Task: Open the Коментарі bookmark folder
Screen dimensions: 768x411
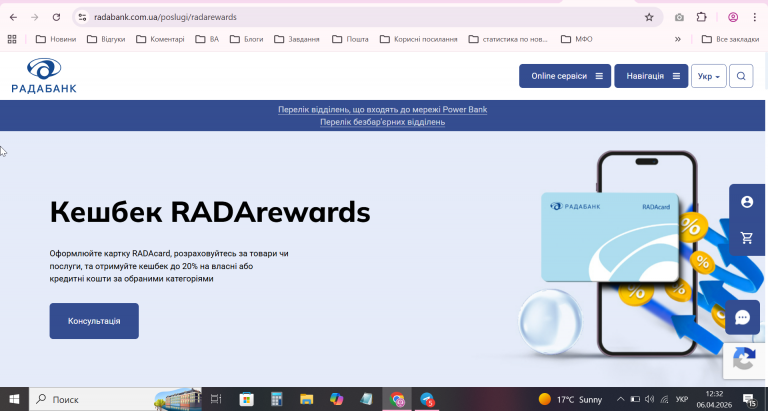Action: click(x=160, y=39)
